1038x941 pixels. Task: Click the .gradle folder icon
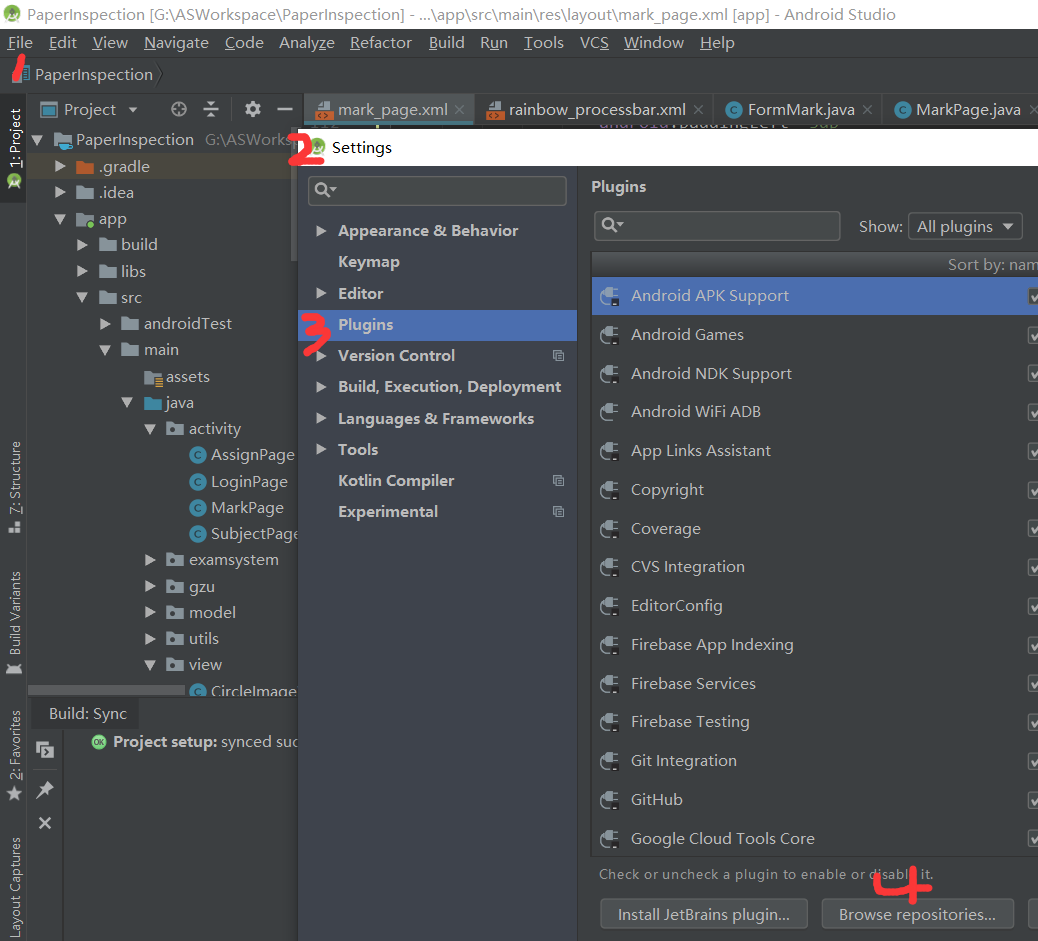click(85, 167)
